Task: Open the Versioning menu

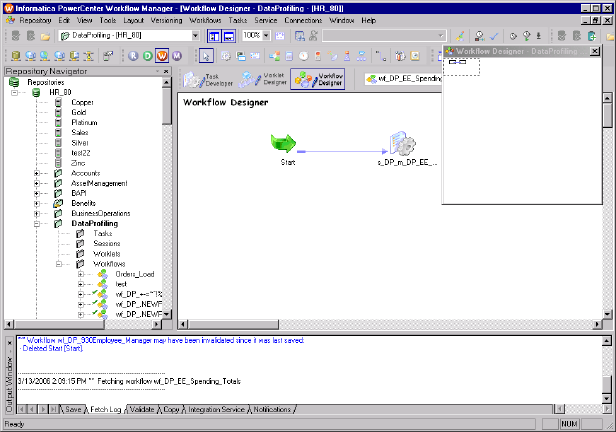Action: pyautogui.click(x=167, y=20)
